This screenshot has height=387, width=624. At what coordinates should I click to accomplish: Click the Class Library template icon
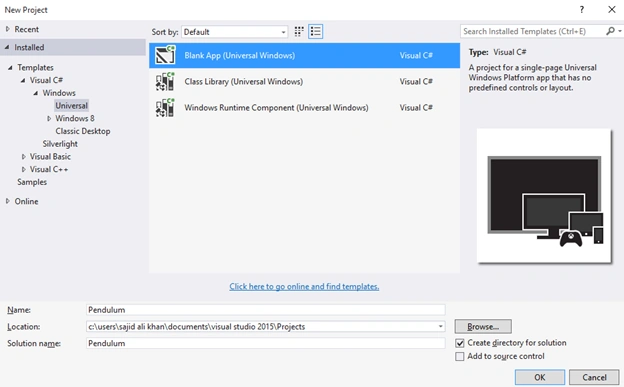(165, 82)
